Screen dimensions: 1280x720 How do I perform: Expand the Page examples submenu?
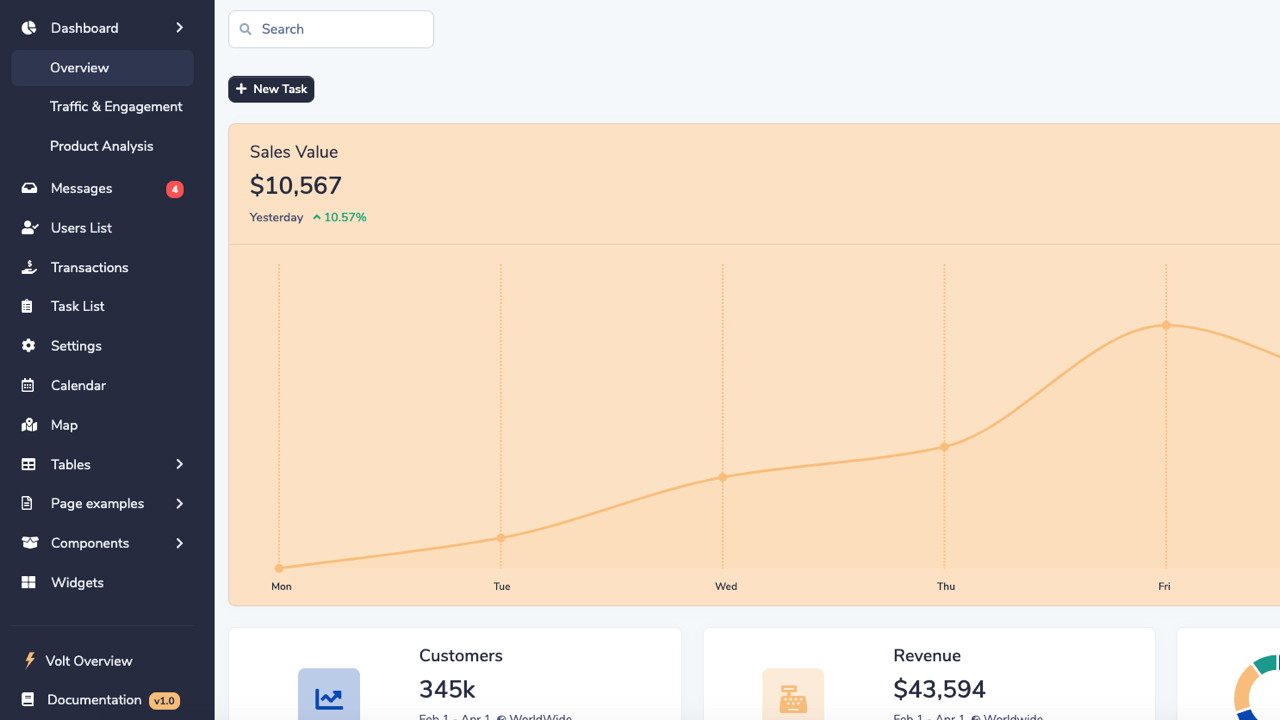(x=179, y=503)
